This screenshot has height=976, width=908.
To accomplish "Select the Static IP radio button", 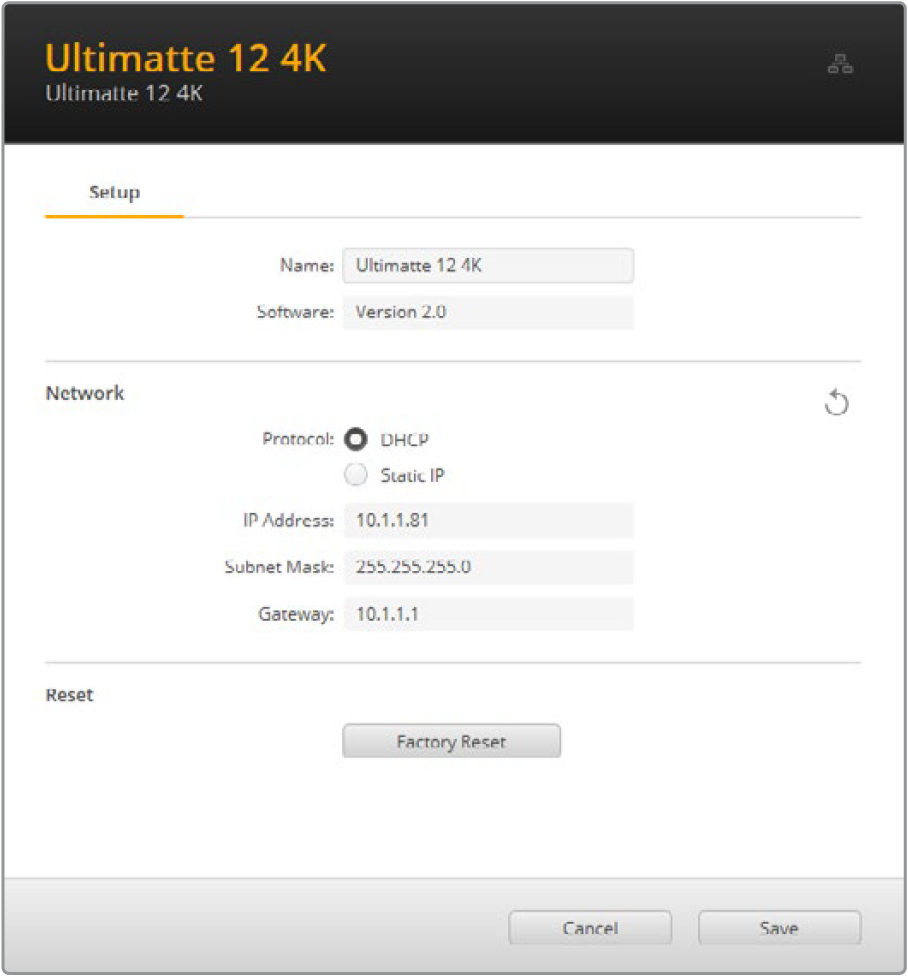I will 356,476.
